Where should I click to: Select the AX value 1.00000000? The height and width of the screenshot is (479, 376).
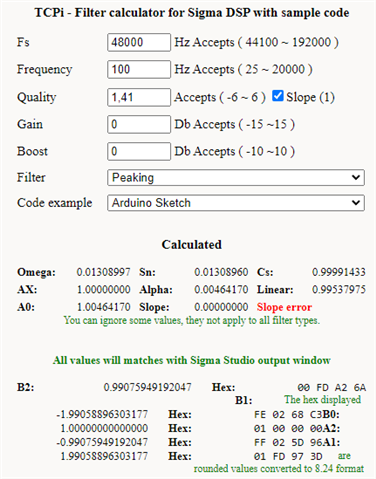[x=103, y=289]
